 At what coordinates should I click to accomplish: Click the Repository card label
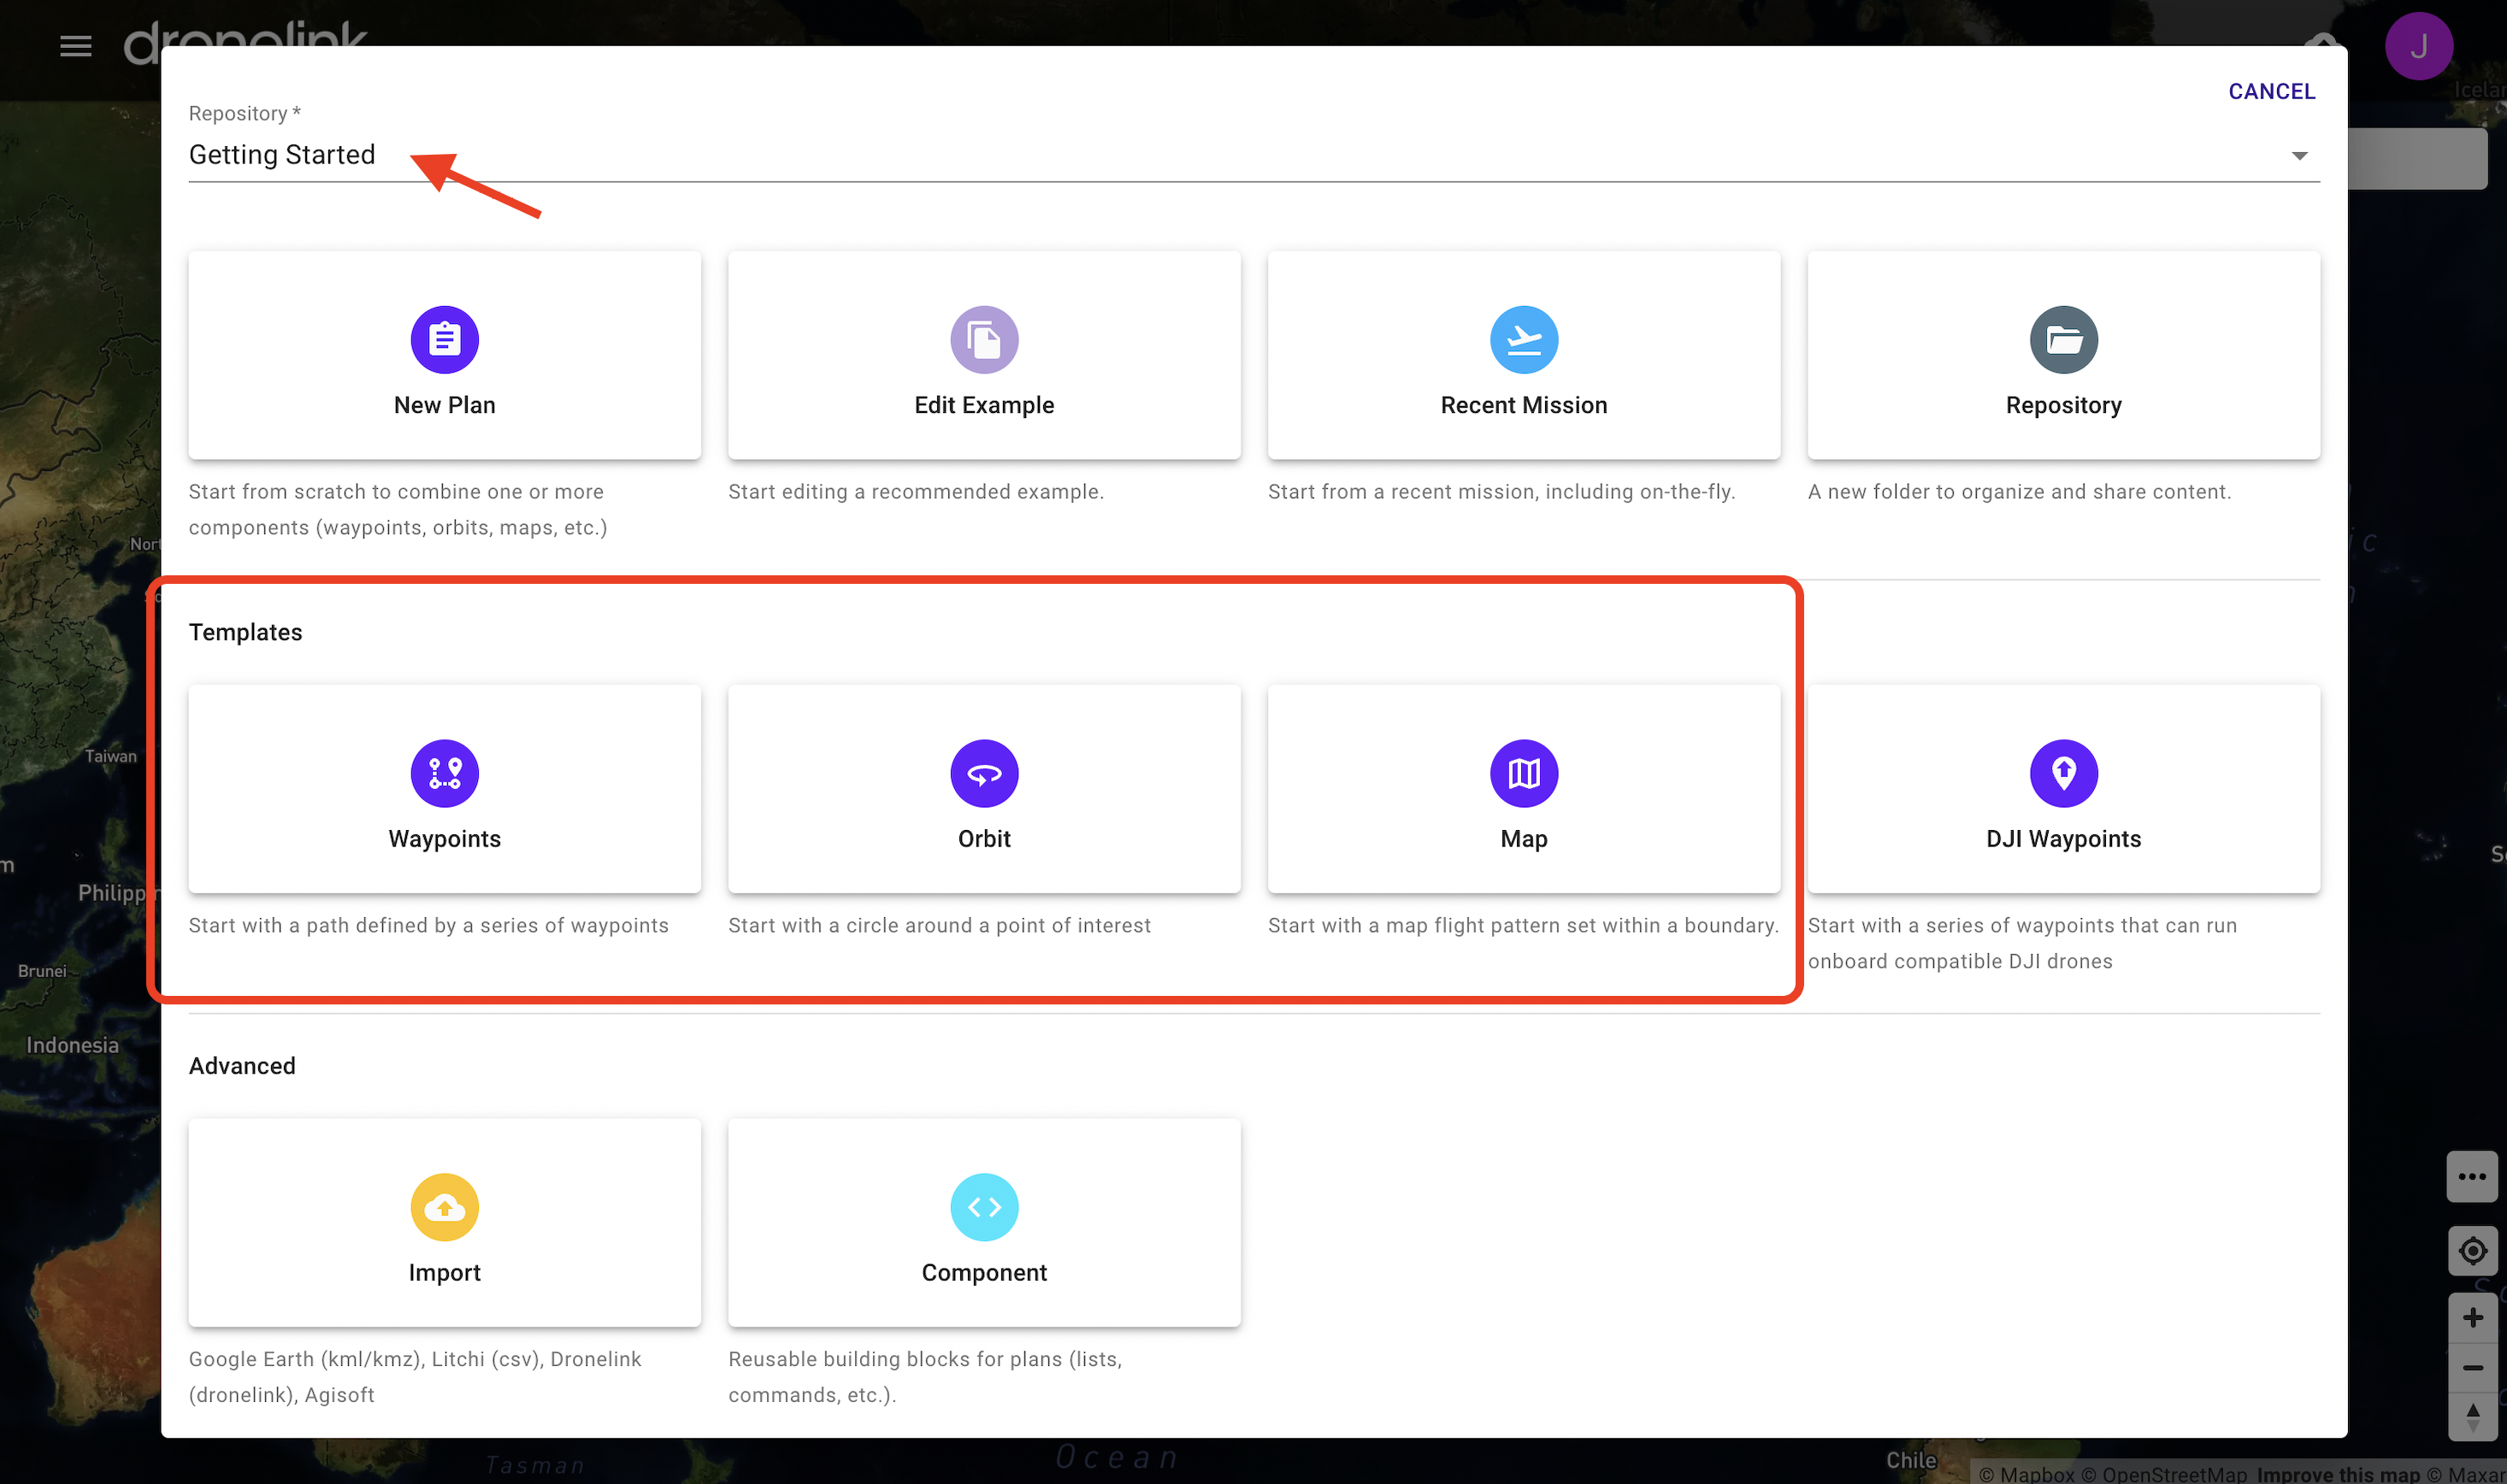point(2063,405)
